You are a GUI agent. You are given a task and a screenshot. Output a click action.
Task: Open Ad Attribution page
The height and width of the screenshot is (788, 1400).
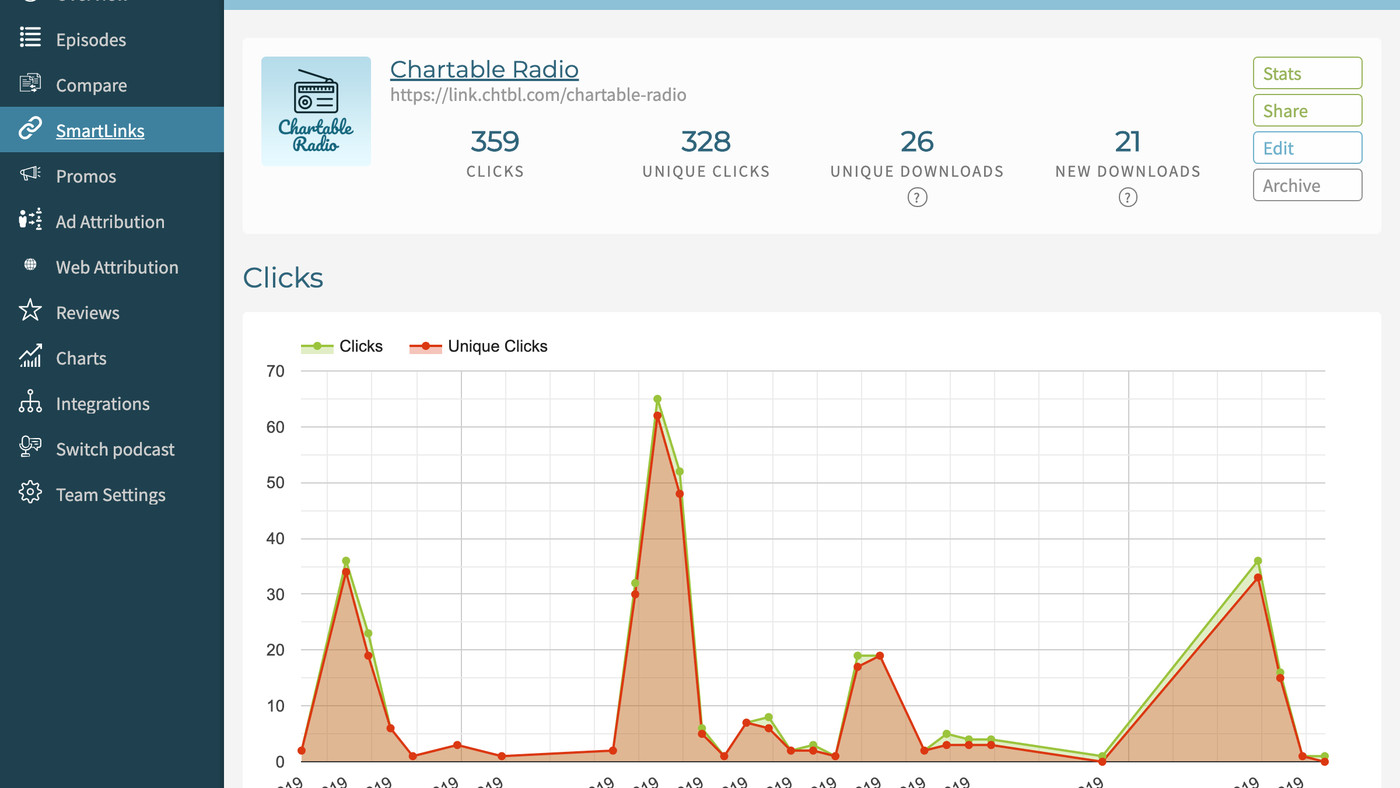pyautogui.click(x=110, y=221)
